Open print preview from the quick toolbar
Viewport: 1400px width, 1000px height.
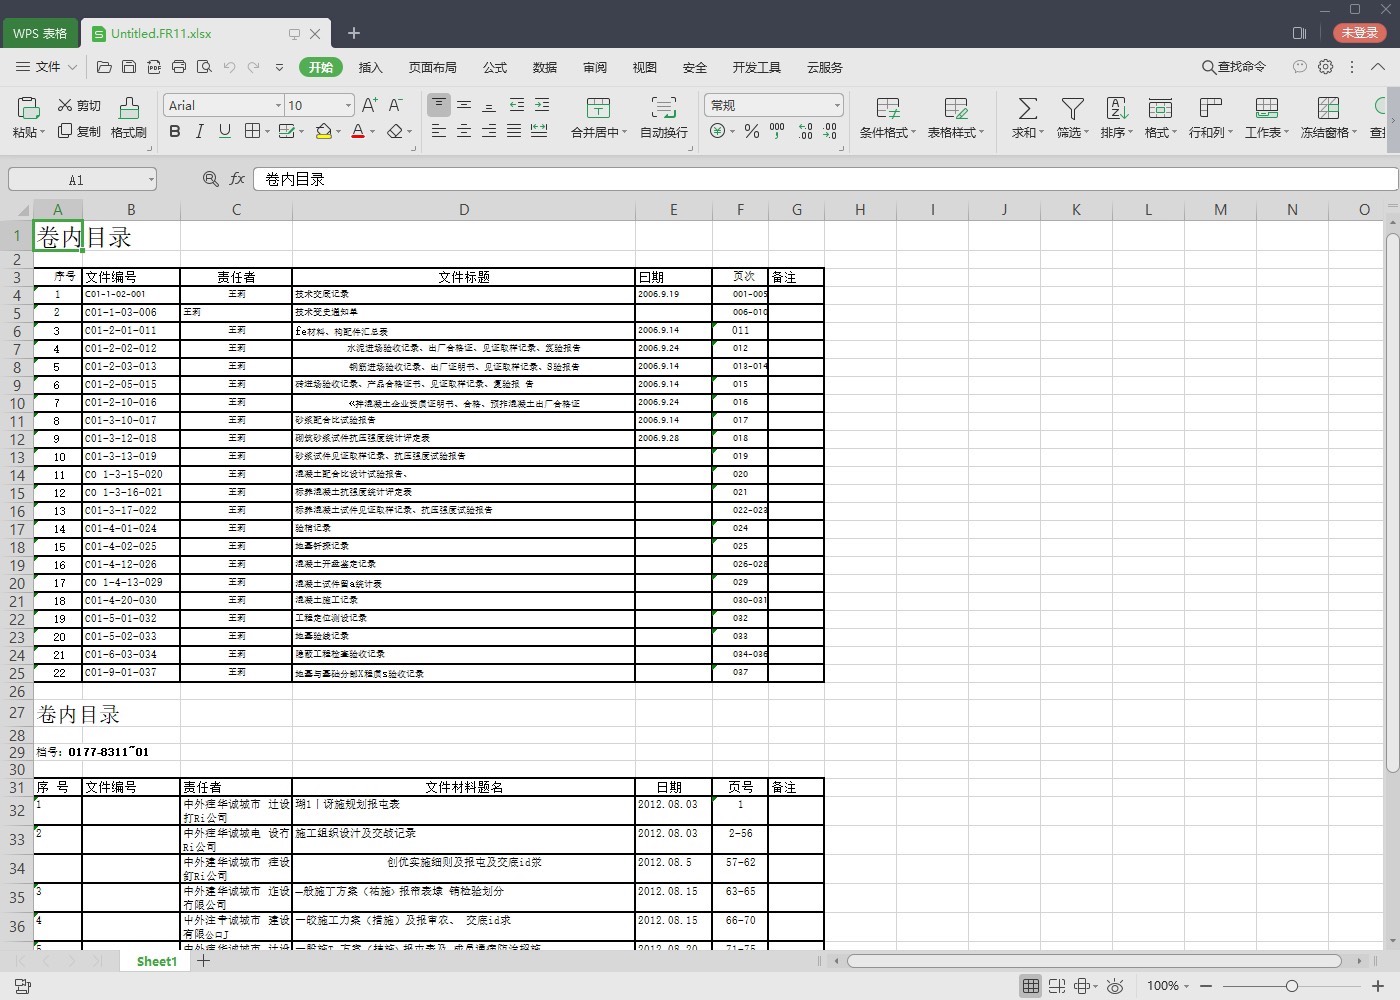pyautogui.click(x=204, y=67)
